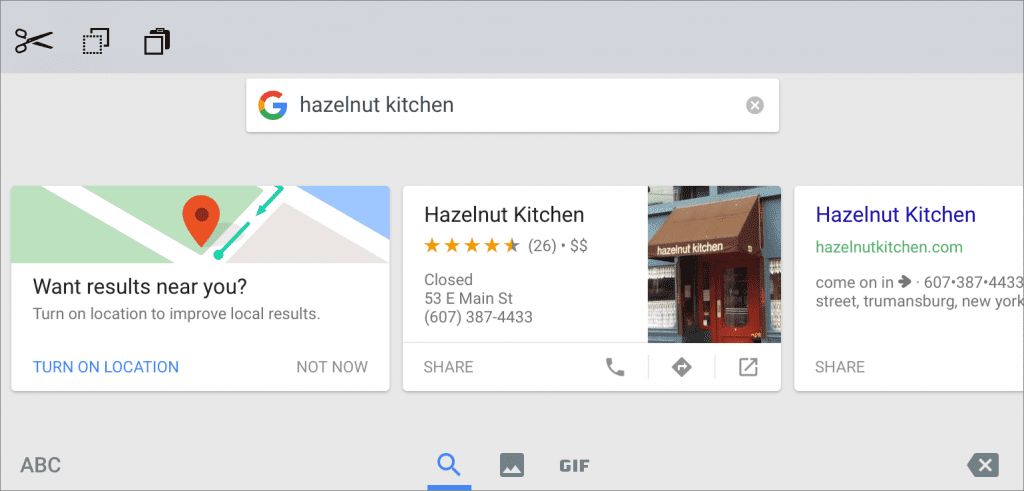Share the hazelnutkitchen.com web result
Screen dimensions: 1024x491
tap(840, 367)
